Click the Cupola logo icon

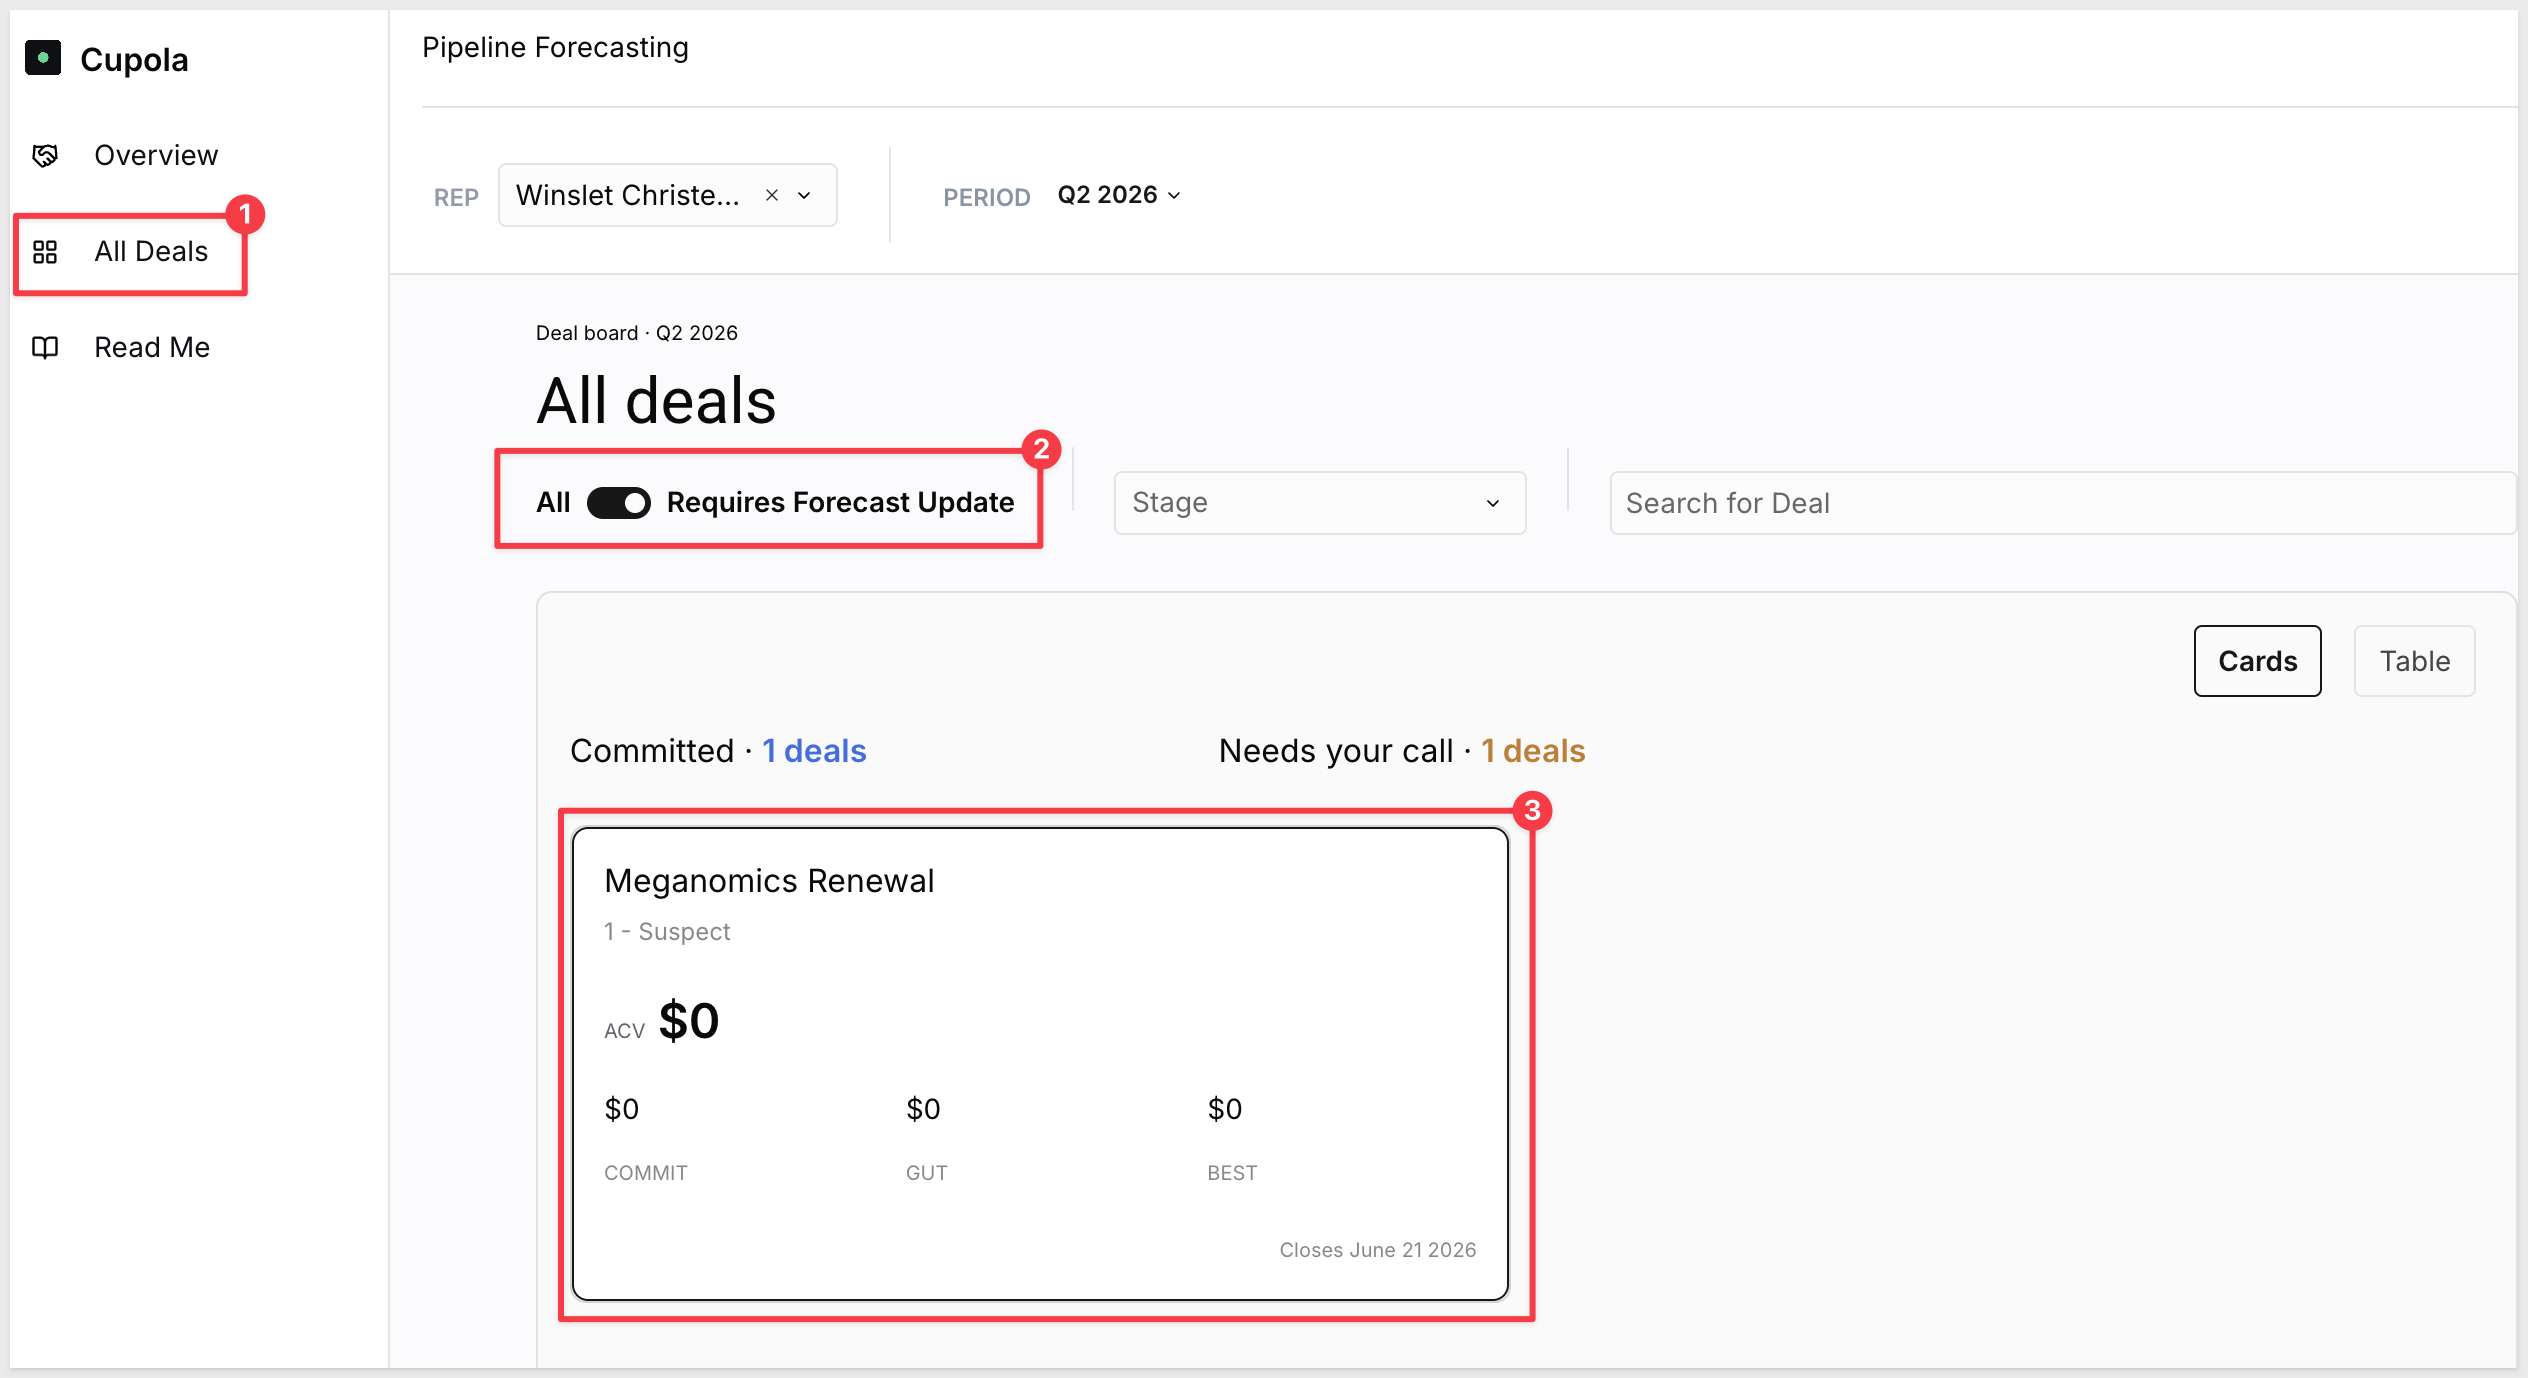(43, 58)
